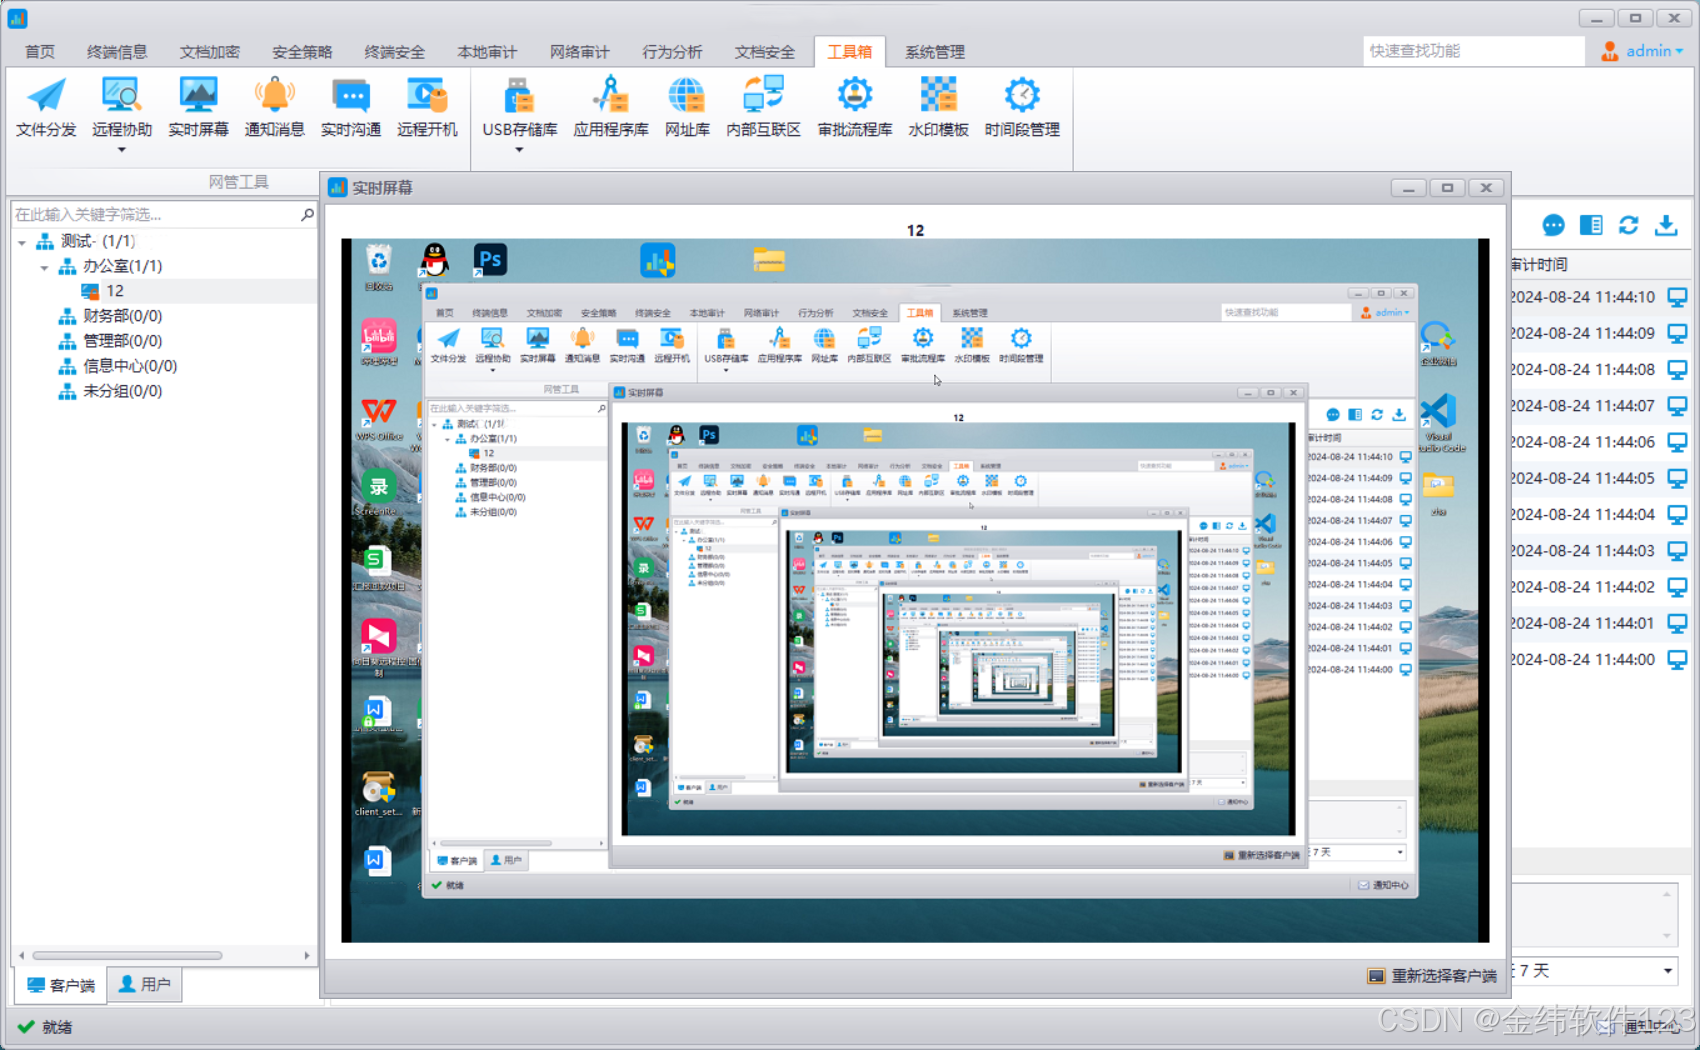
Task: Expand USB存储库 dropdown arrow
Action: point(519,150)
